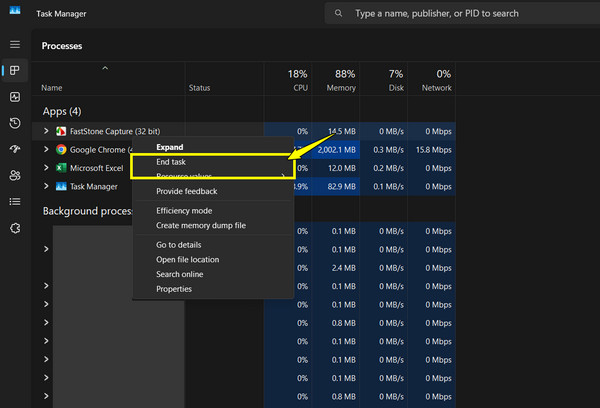This screenshot has width=600, height=408.
Task: Click Excel's 0.2 MB/s disk value
Action: [x=388, y=168]
